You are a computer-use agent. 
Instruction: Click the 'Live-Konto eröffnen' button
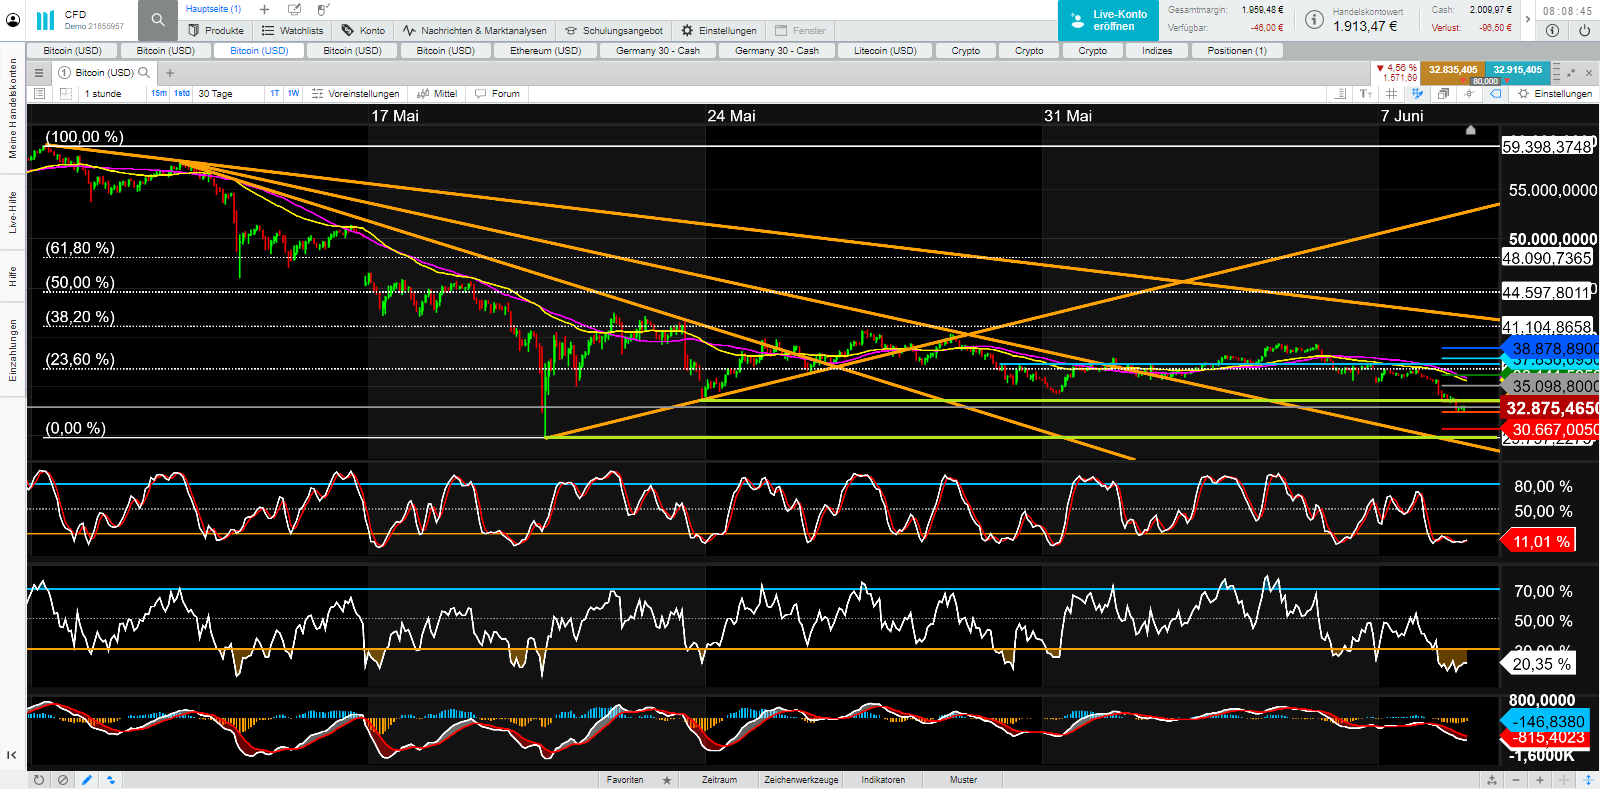pos(1108,20)
